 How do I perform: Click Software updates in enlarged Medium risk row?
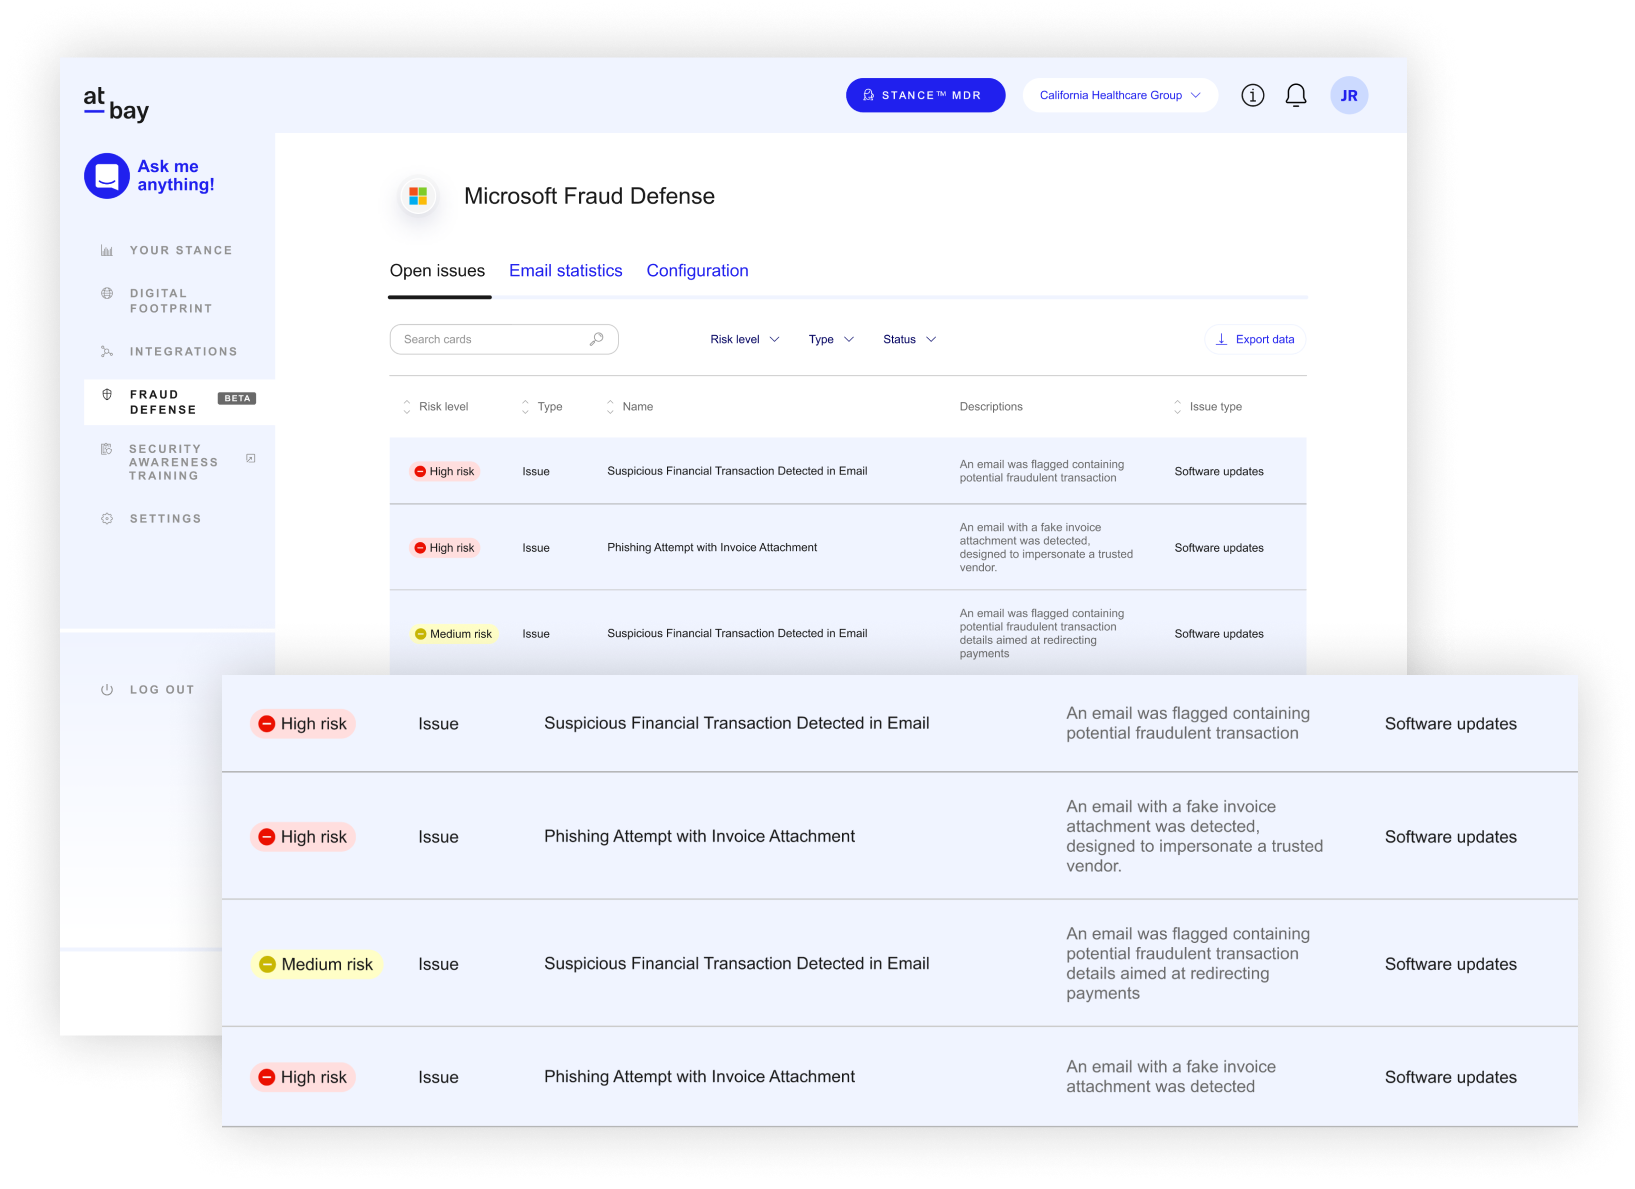click(1451, 965)
